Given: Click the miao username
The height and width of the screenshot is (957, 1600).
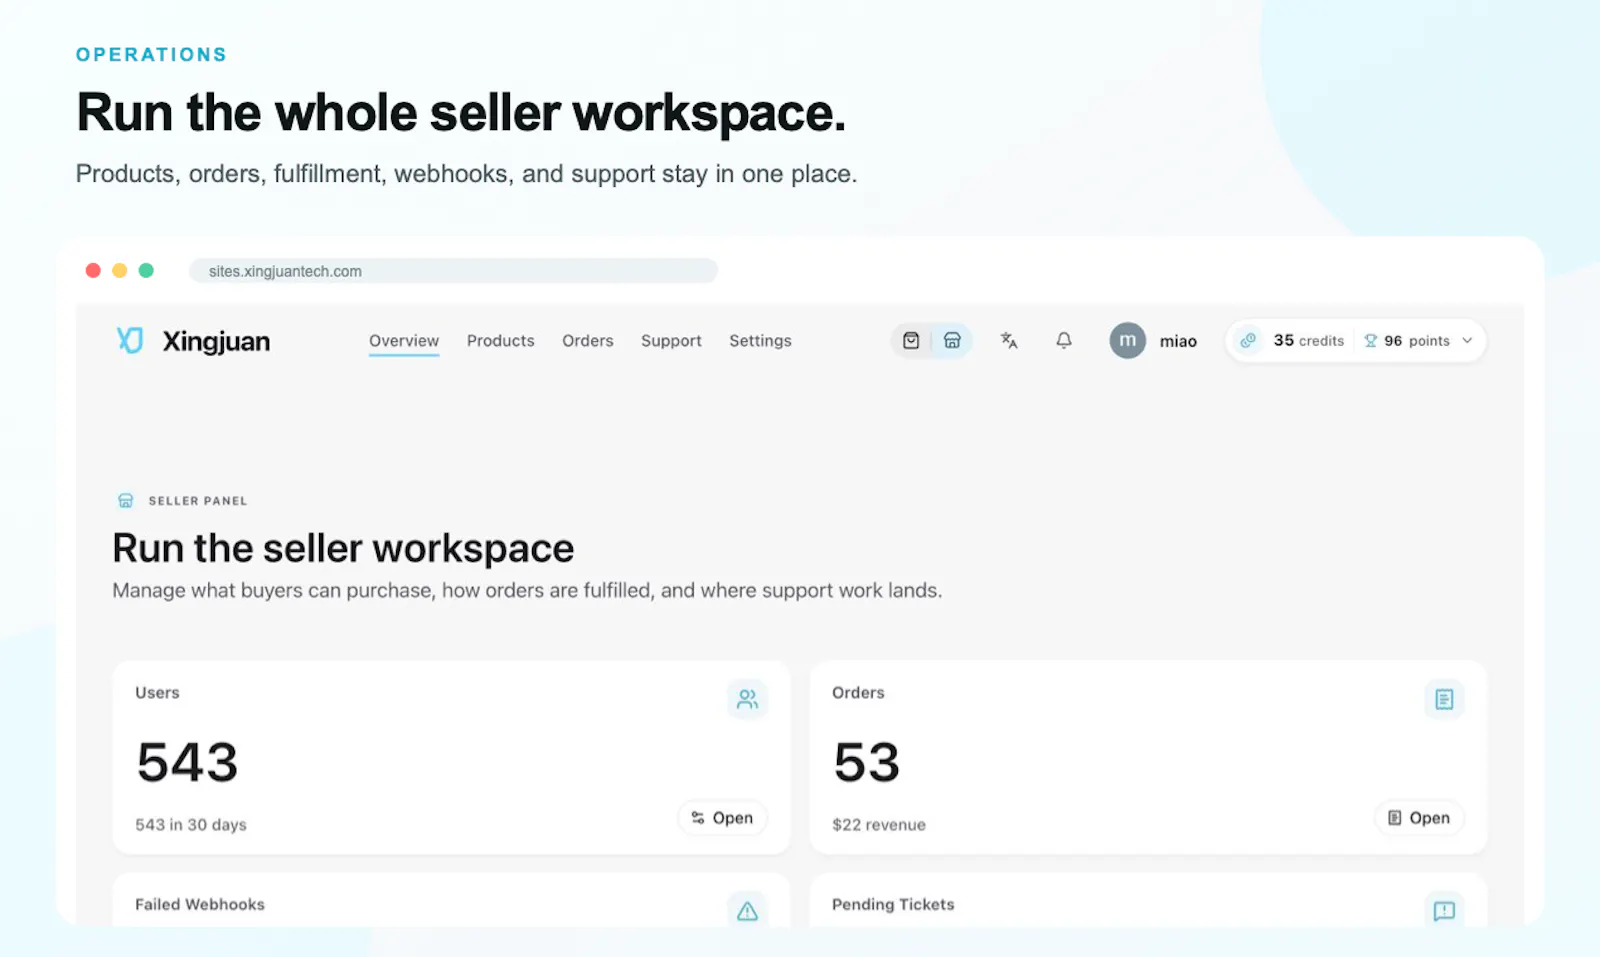Looking at the screenshot, I should (1178, 341).
